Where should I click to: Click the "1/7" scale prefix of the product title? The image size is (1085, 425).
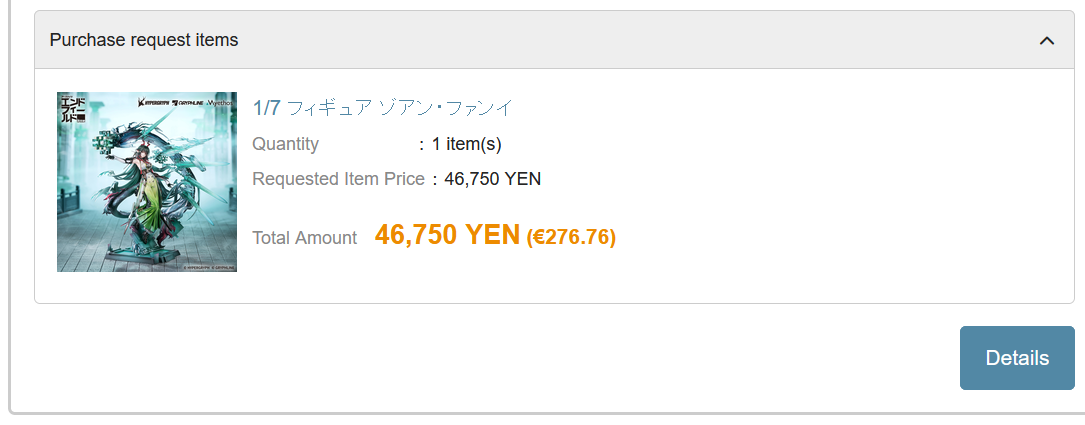[267, 108]
